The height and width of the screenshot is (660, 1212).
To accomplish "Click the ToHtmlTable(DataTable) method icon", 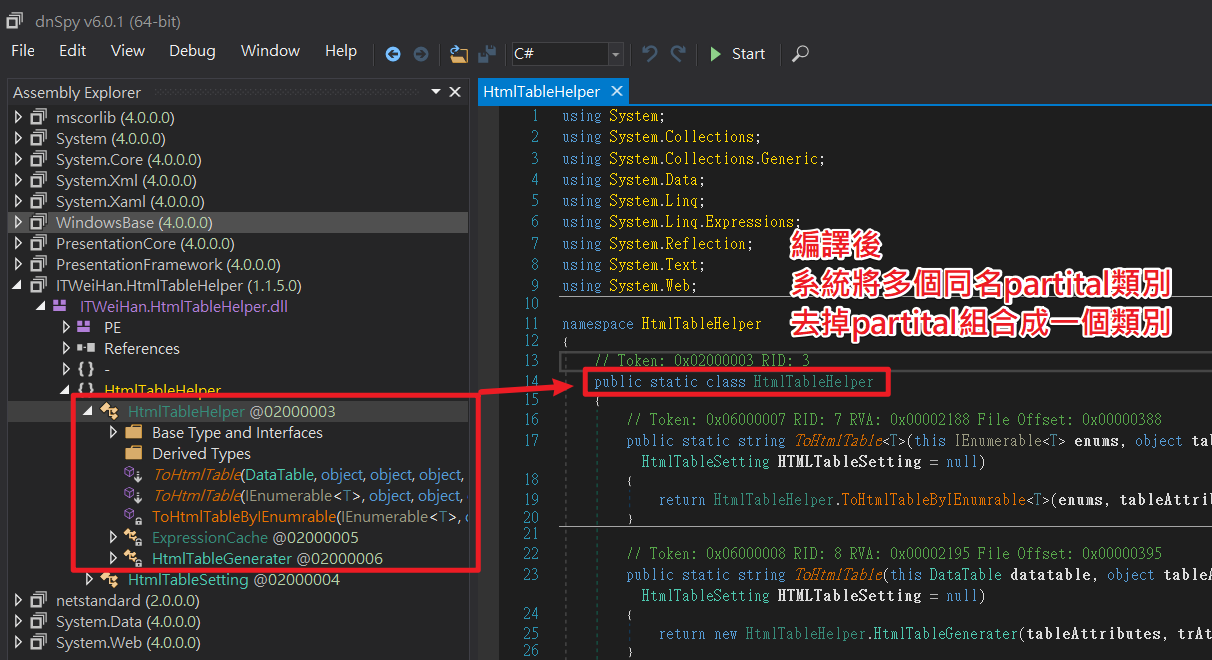I will point(134,474).
